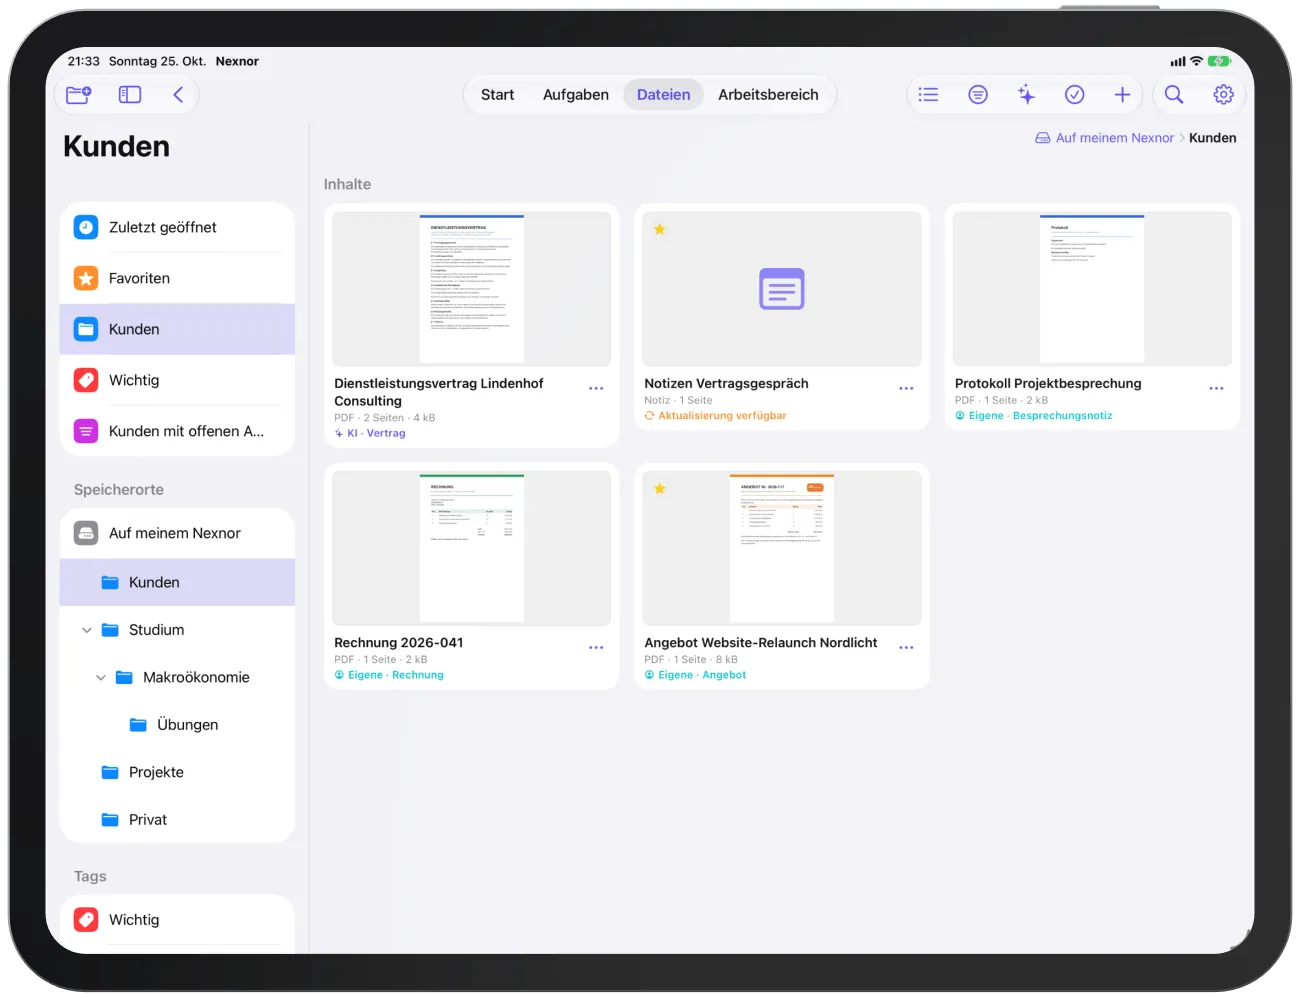Toggle the sidebar panel icon
Screen dimensions: 1300x998
[130, 95]
